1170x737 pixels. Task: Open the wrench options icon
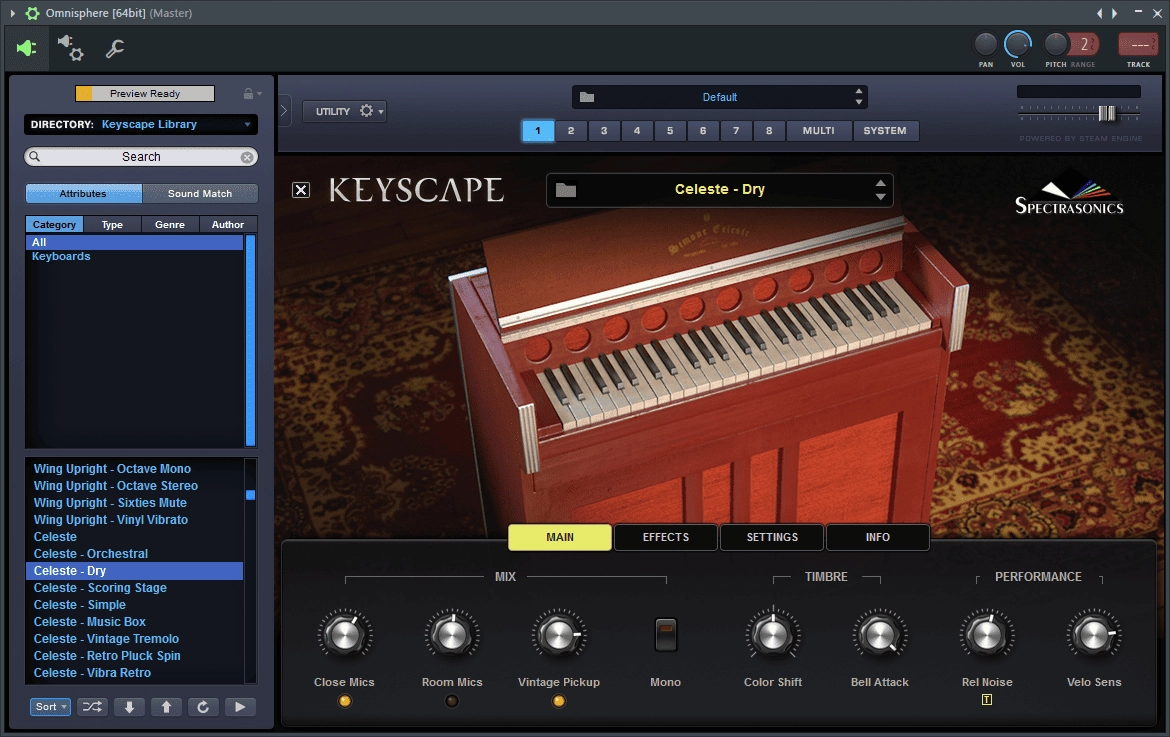pyautogui.click(x=114, y=49)
